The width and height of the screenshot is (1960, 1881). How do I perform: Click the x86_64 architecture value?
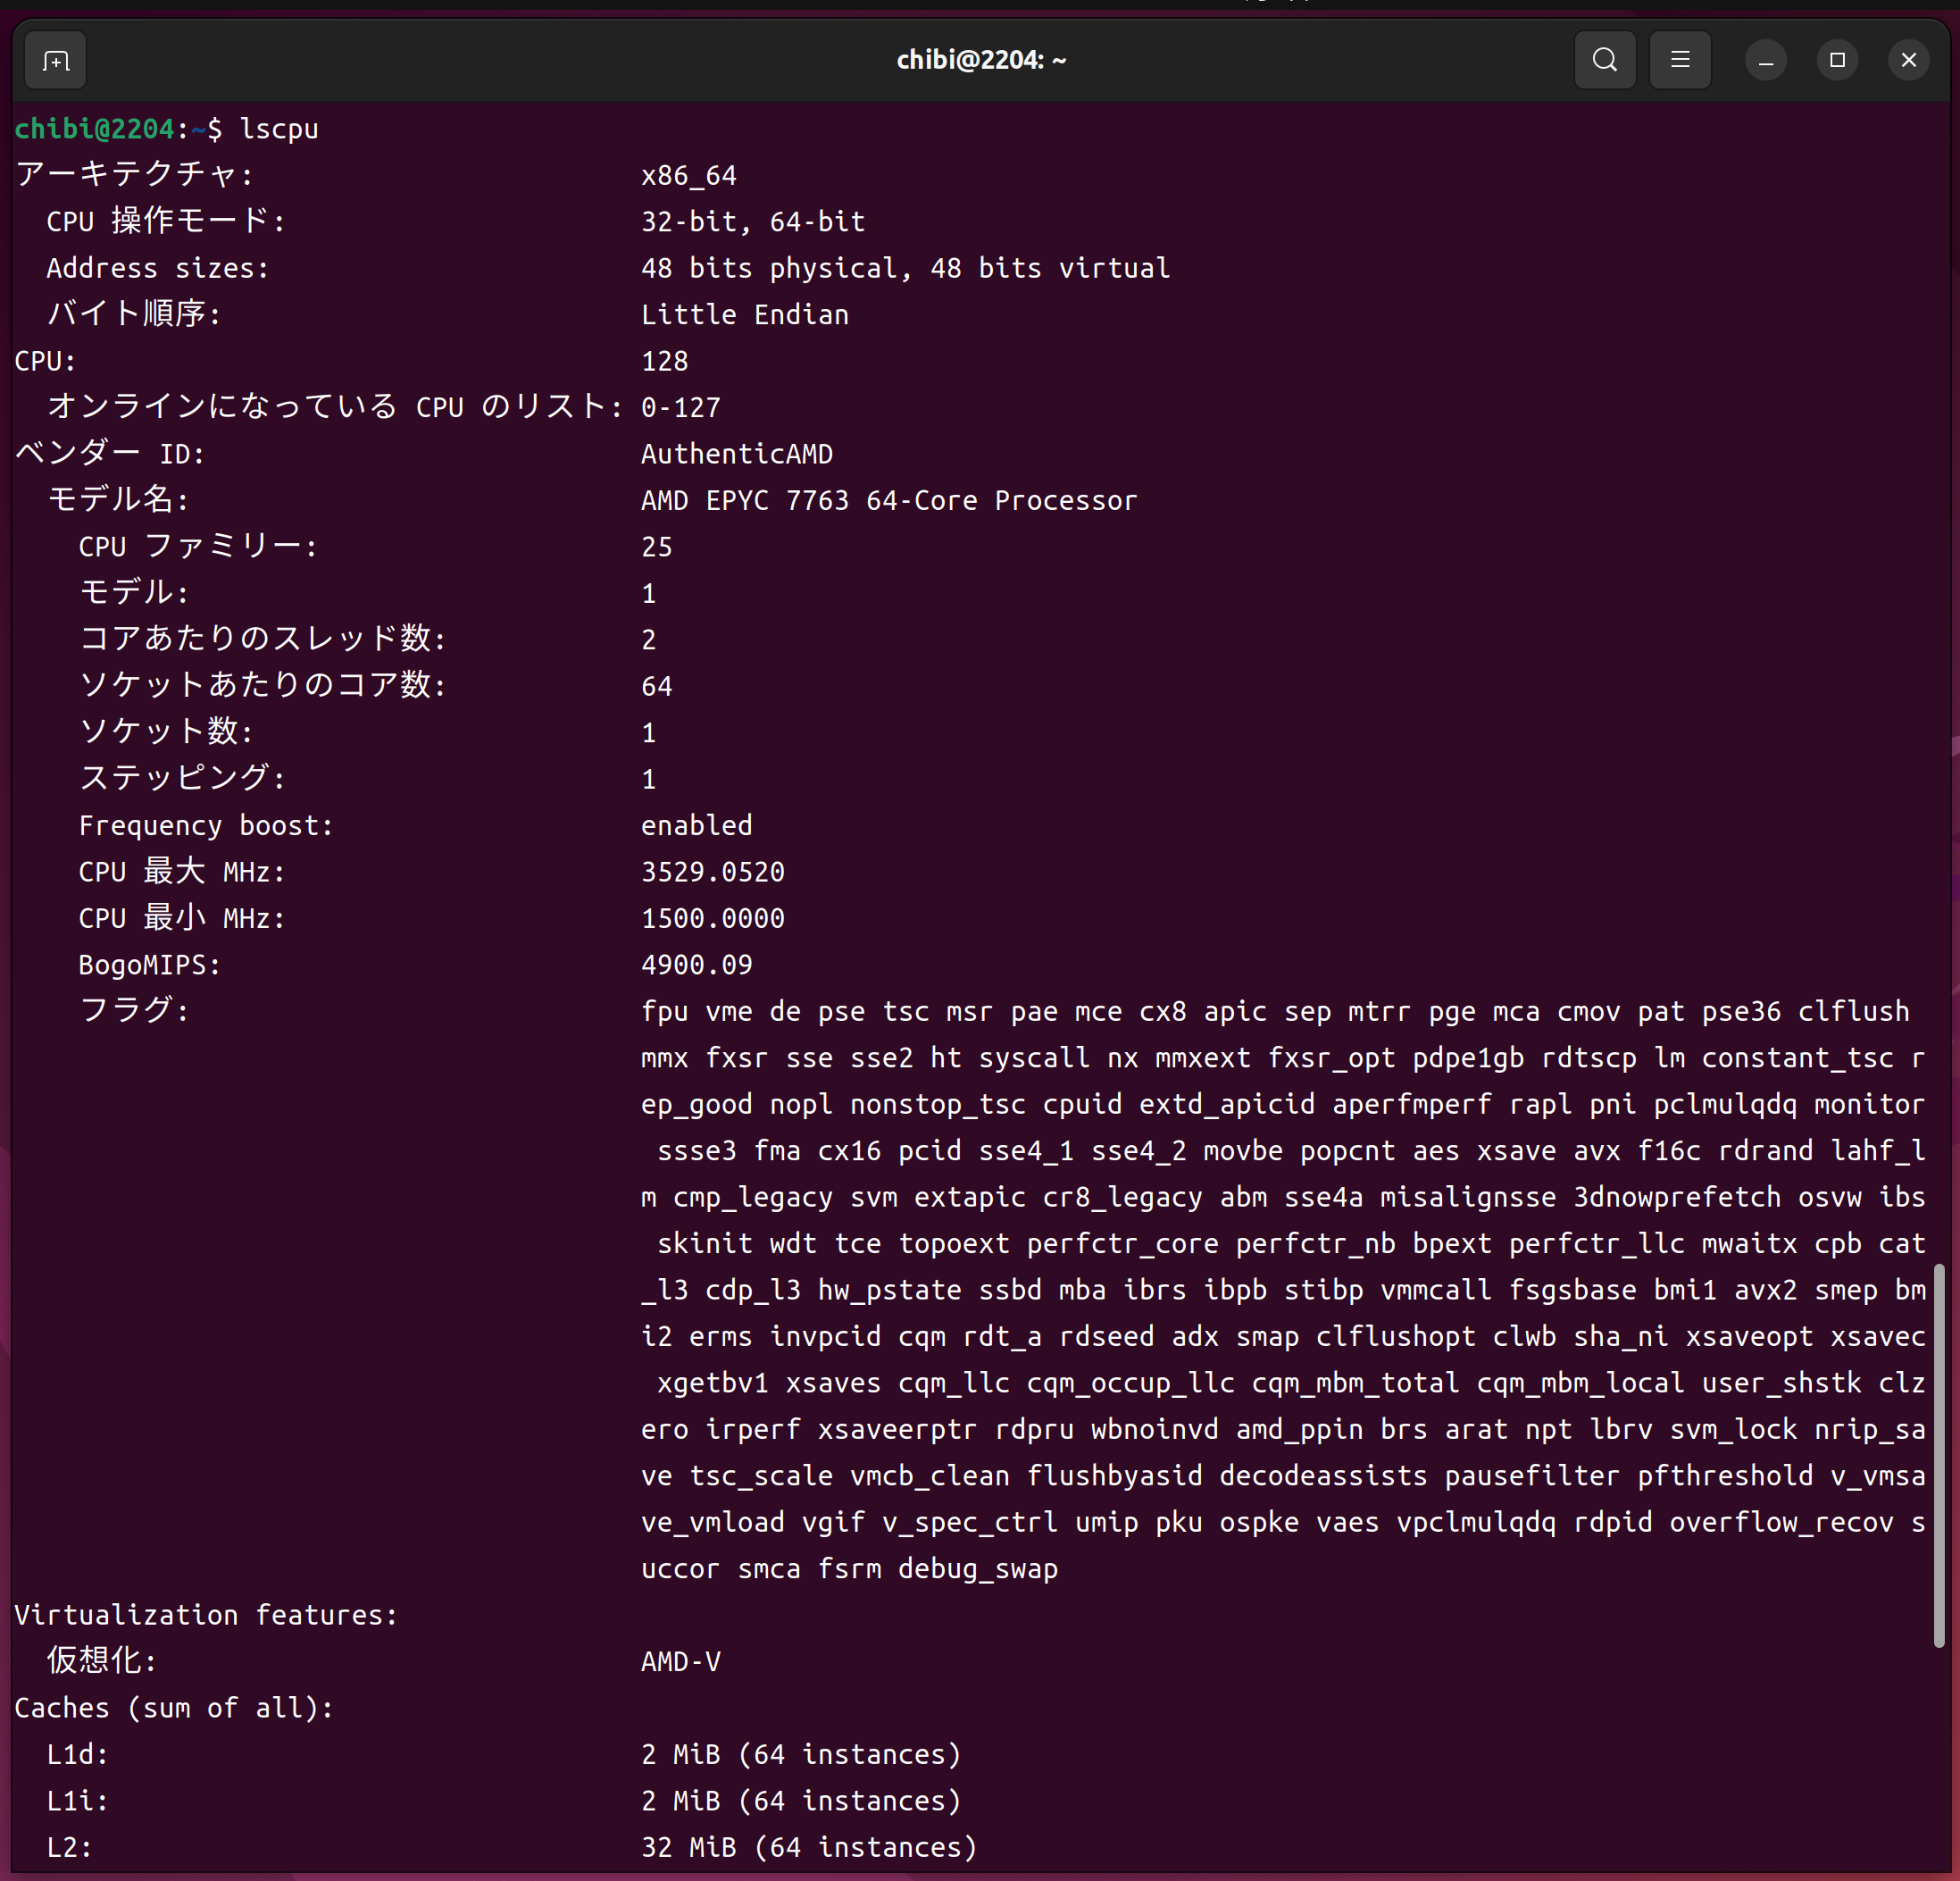coord(688,176)
